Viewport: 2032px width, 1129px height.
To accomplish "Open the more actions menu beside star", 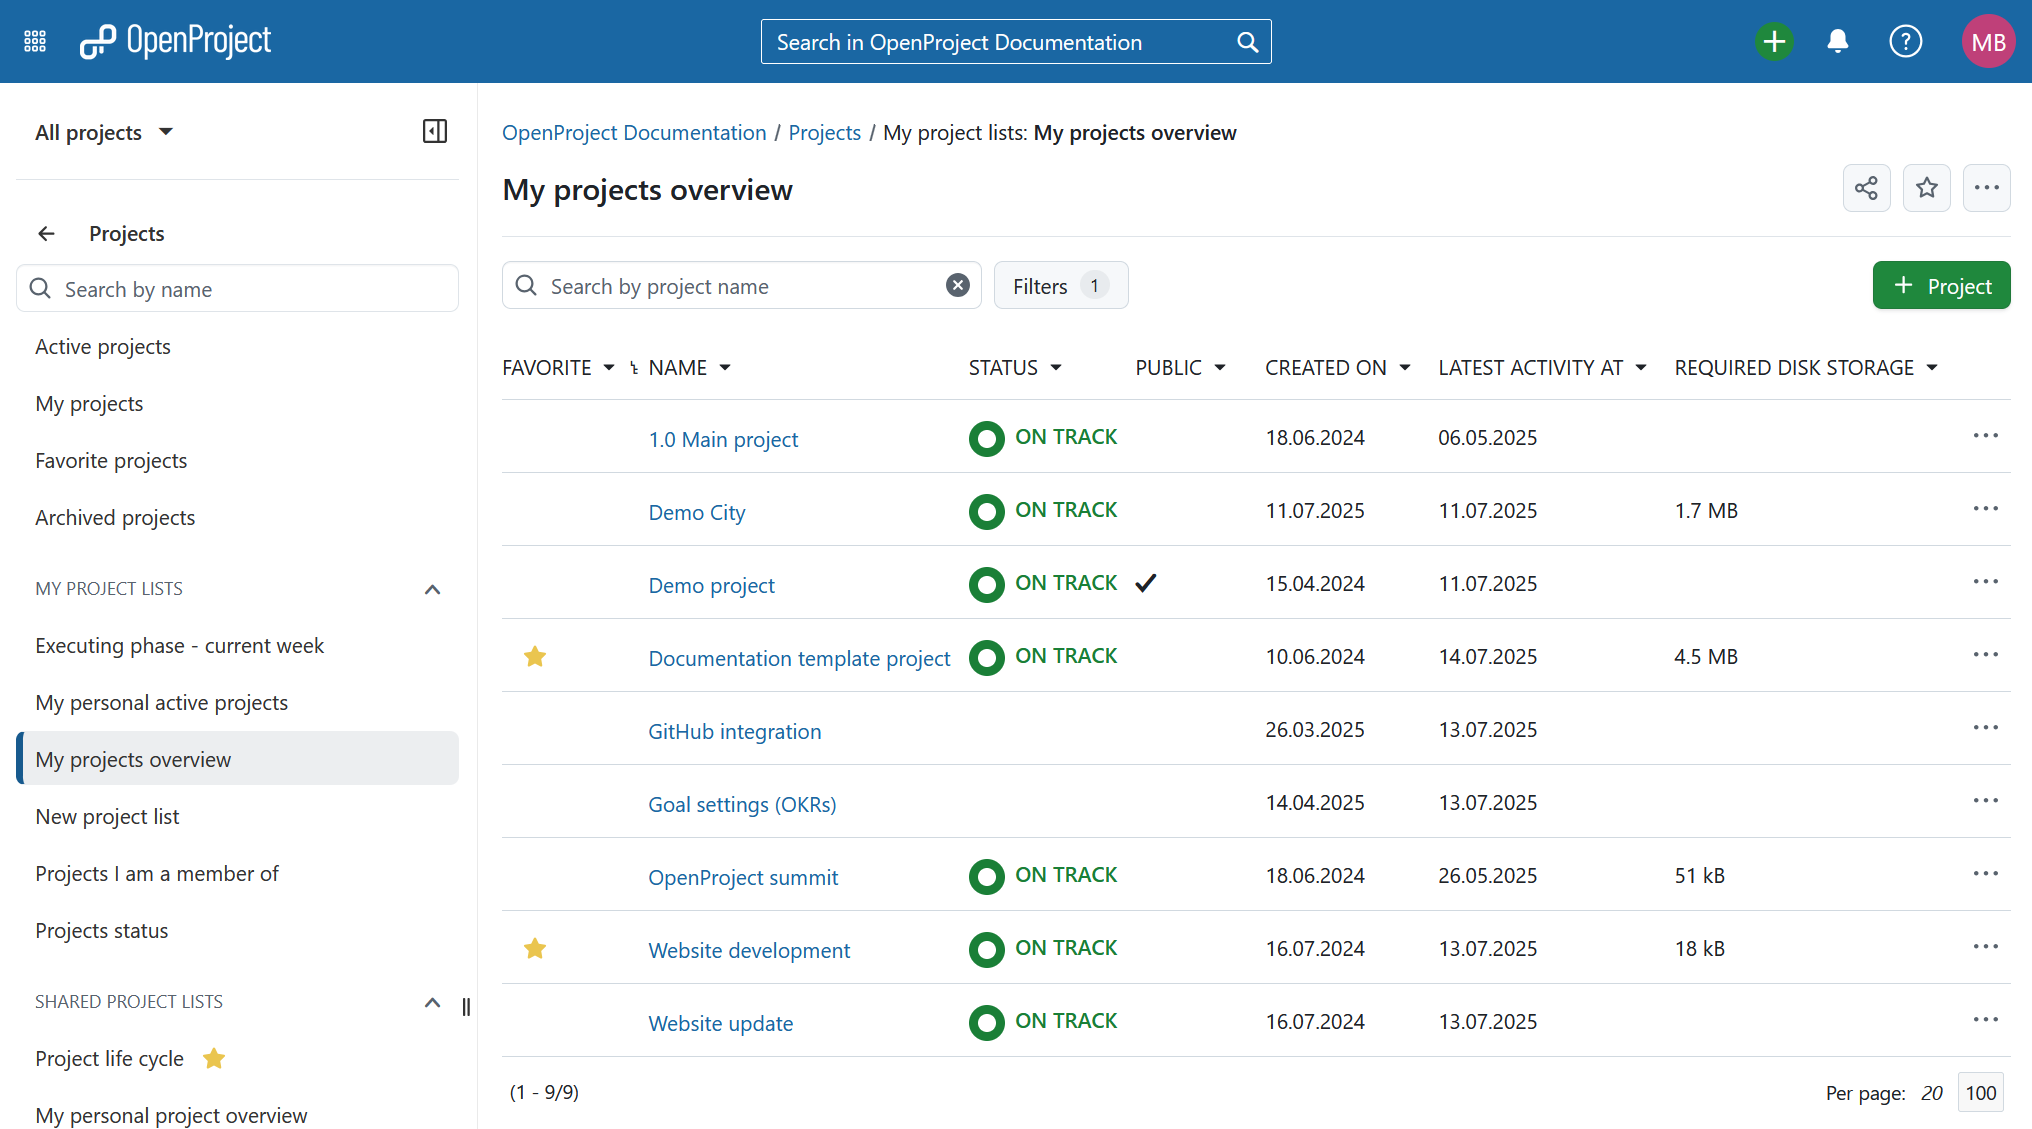I will (1987, 188).
